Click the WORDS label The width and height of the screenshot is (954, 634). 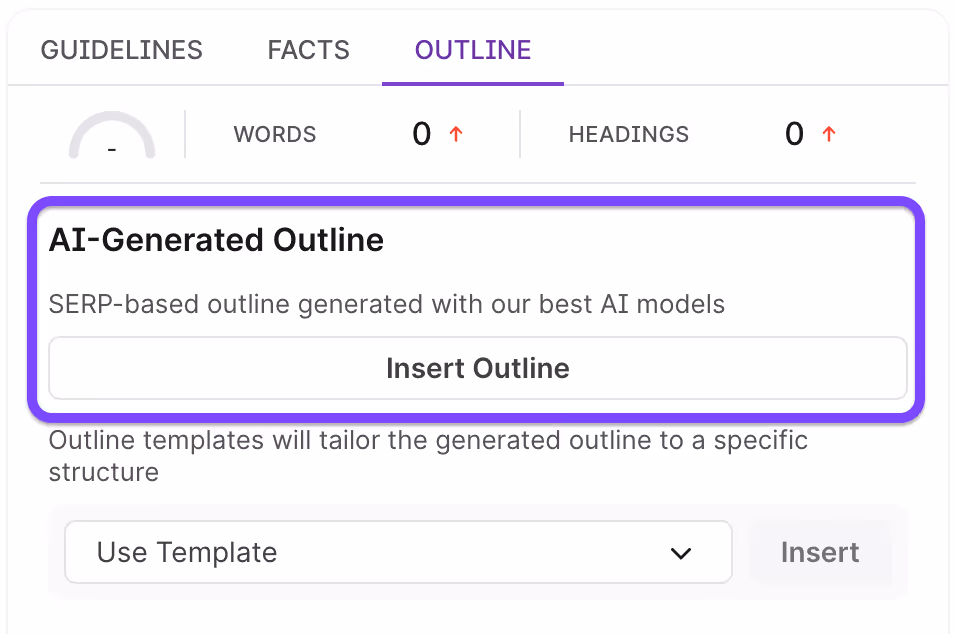(x=275, y=134)
